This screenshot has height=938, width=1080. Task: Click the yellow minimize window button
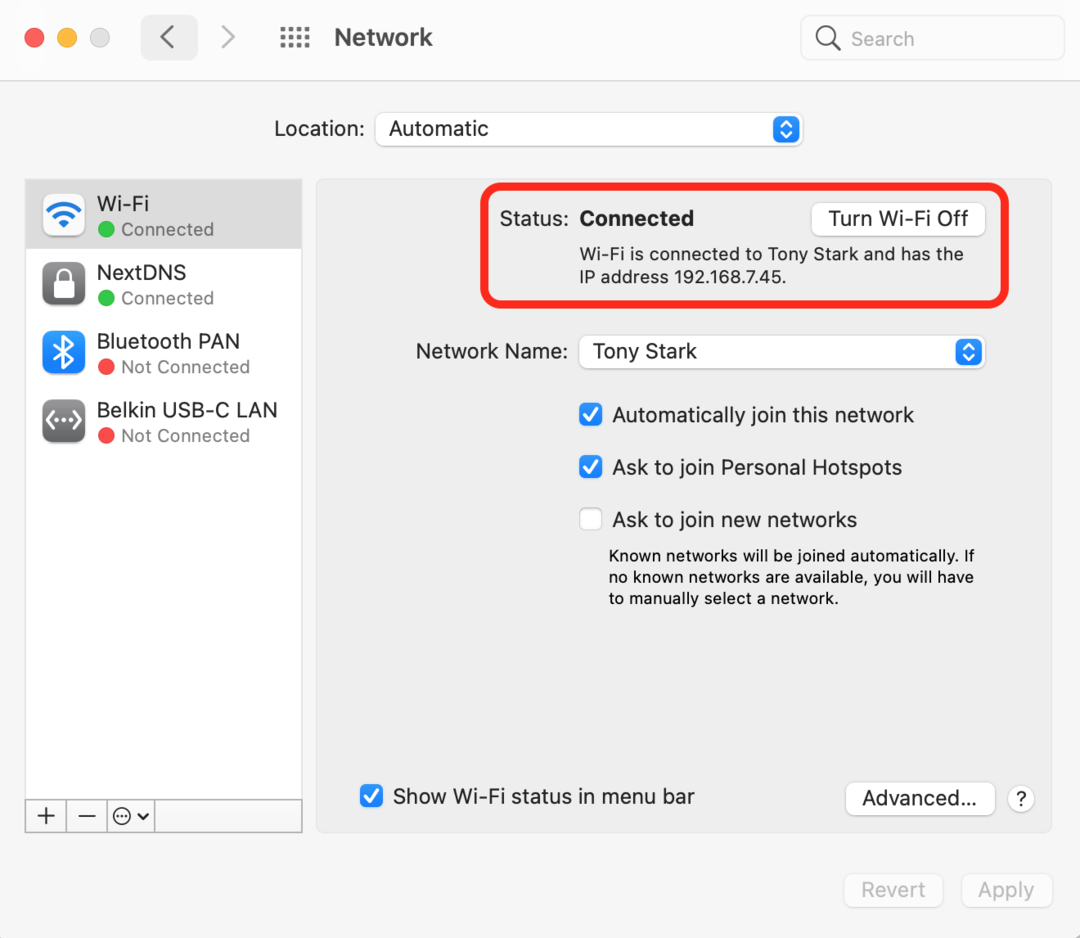67,37
